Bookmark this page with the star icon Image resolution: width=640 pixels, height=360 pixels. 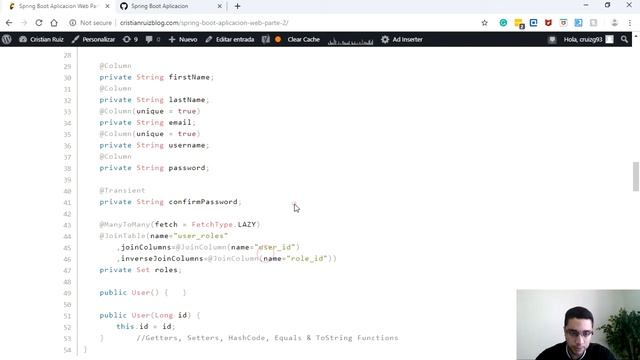pyautogui.click(x=484, y=23)
